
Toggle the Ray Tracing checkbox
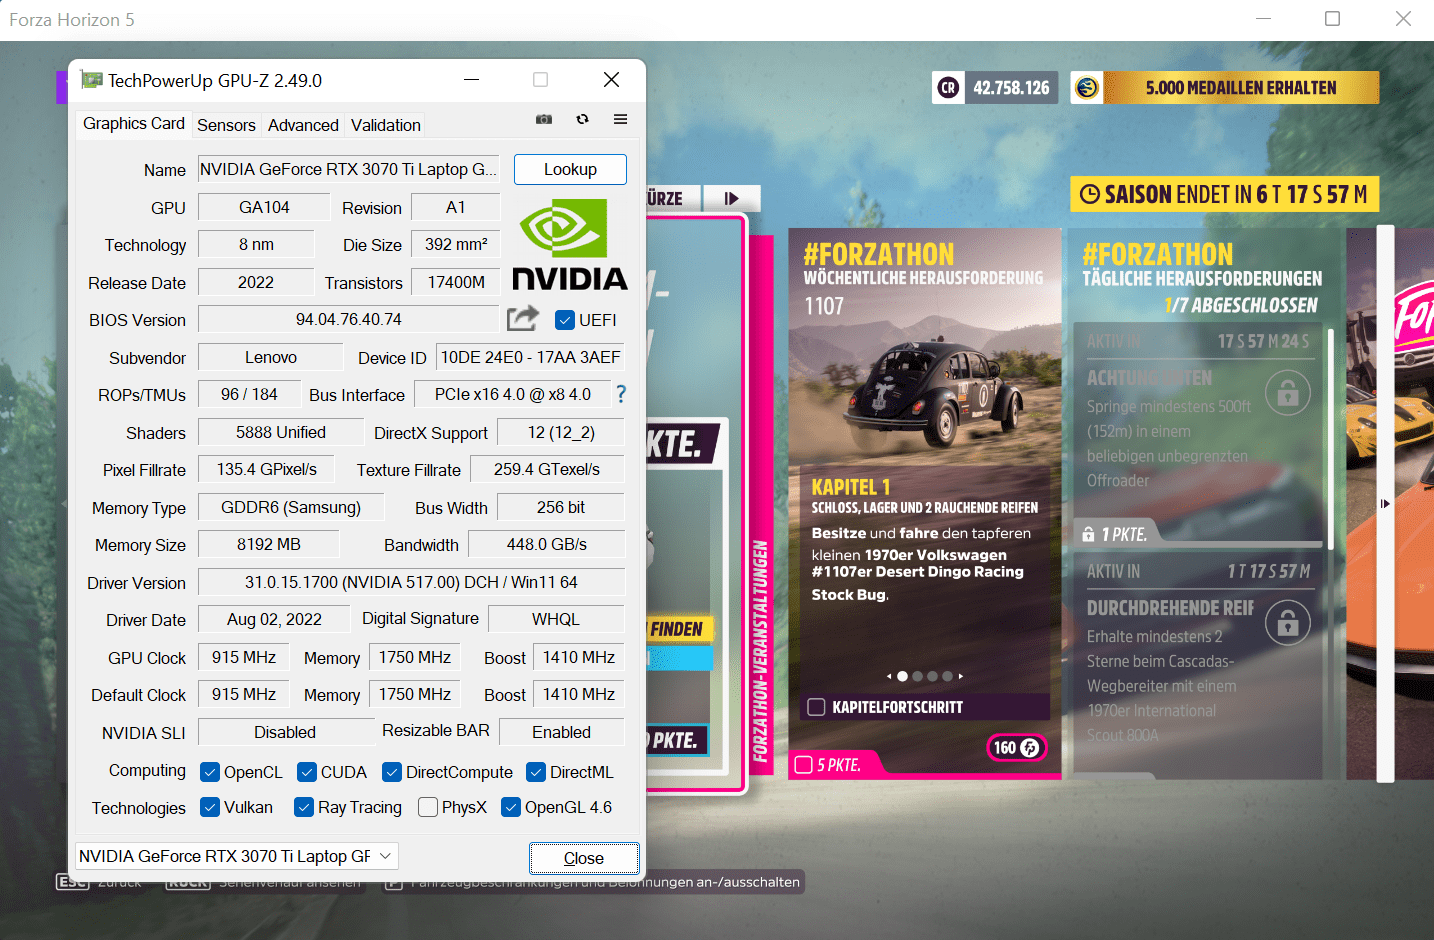coord(304,807)
